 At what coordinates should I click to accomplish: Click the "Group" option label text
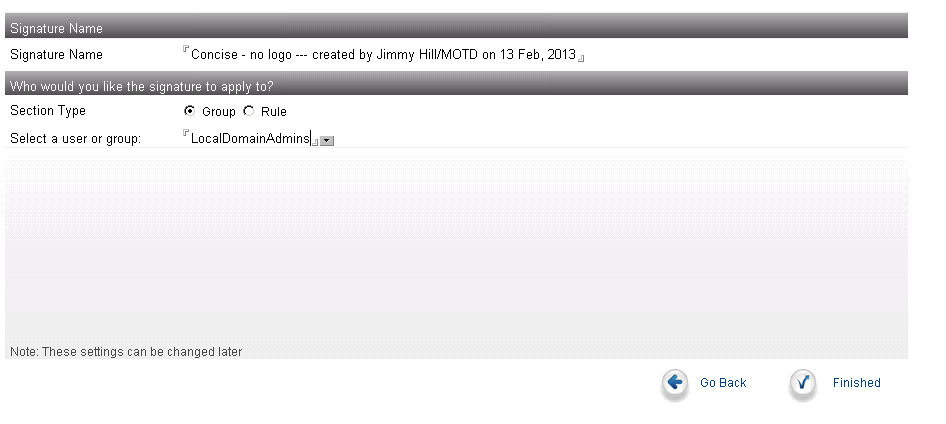(218, 112)
